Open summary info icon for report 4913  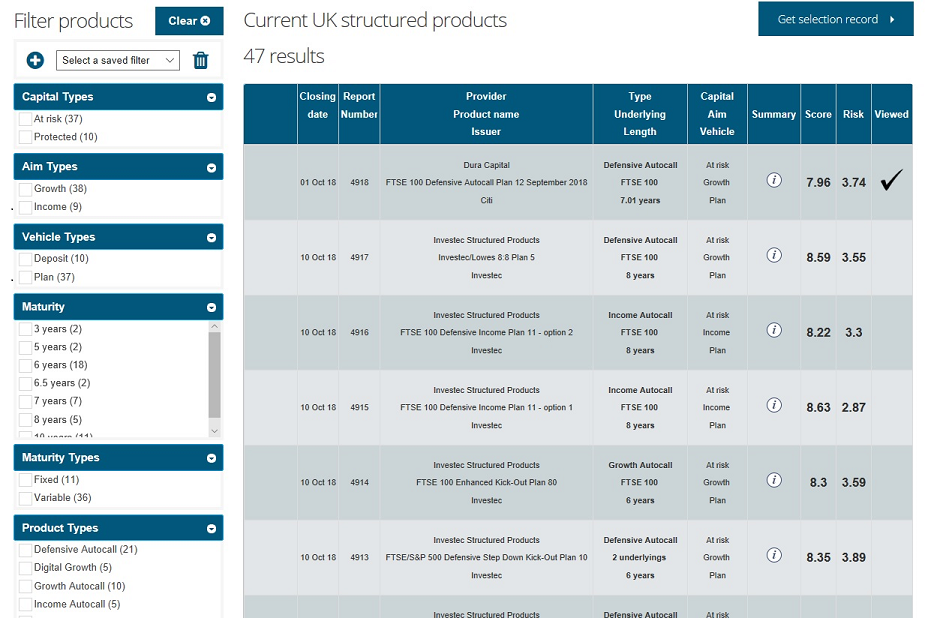pos(773,555)
